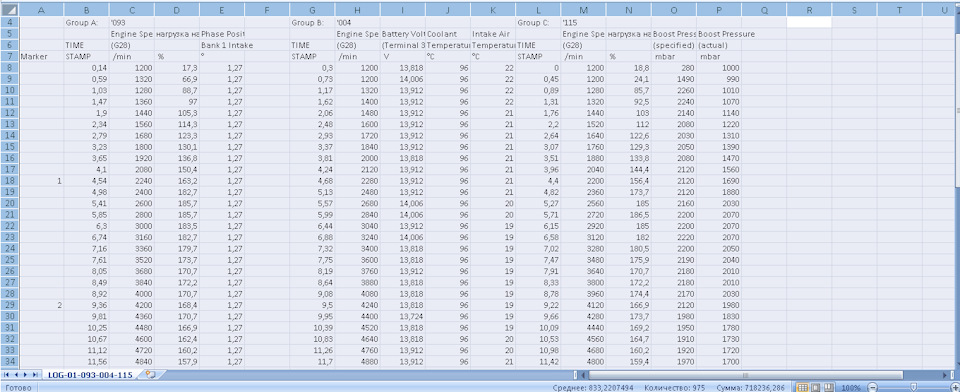Select column L header
Viewport: 960px width, 392px height.
(x=538, y=10)
